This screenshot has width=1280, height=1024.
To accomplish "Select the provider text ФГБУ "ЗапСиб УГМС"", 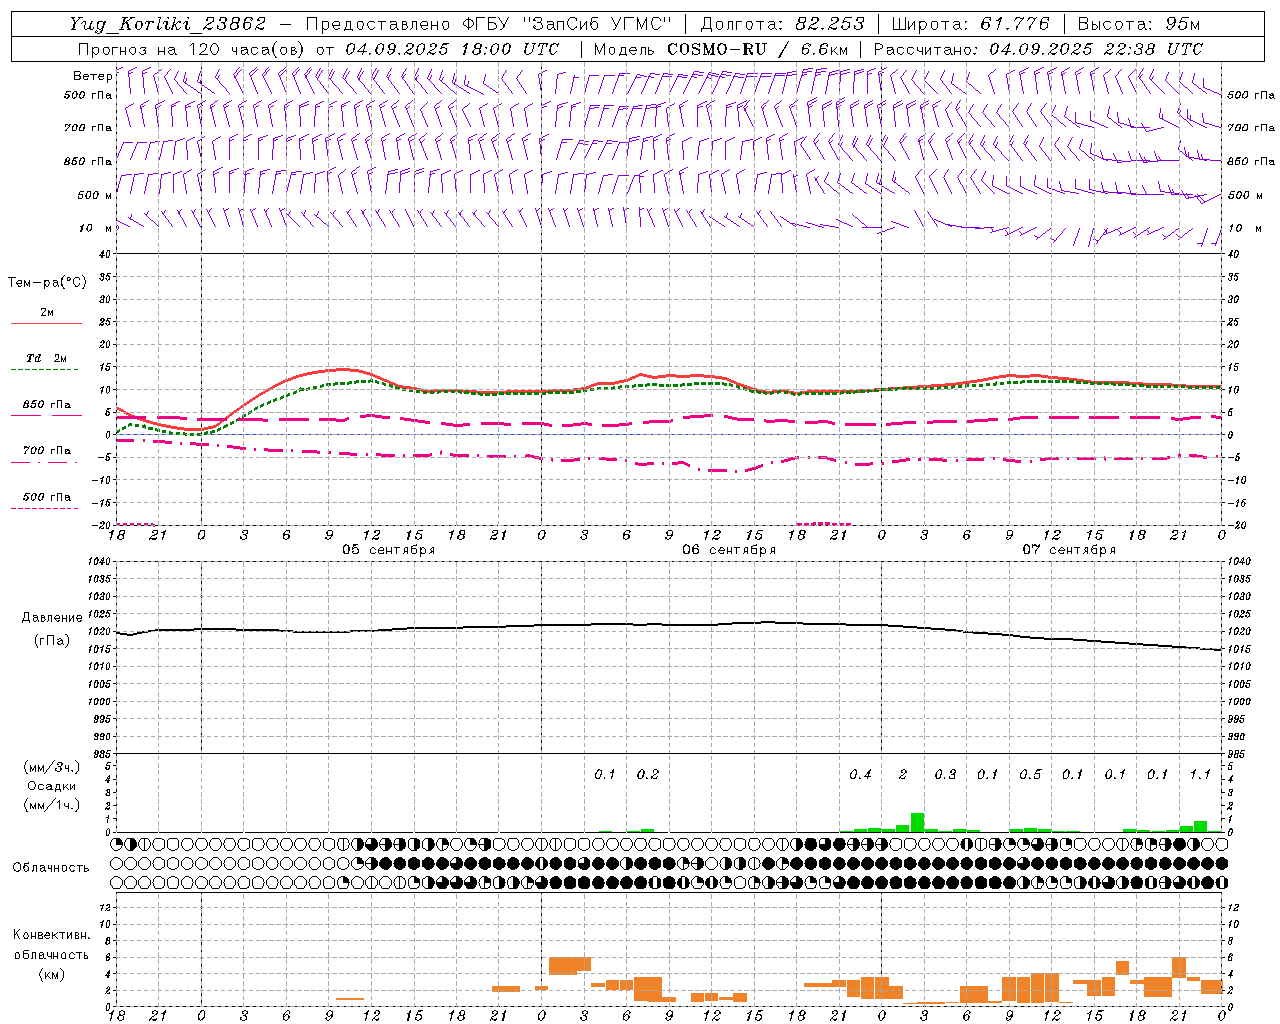I will pos(567,24).
